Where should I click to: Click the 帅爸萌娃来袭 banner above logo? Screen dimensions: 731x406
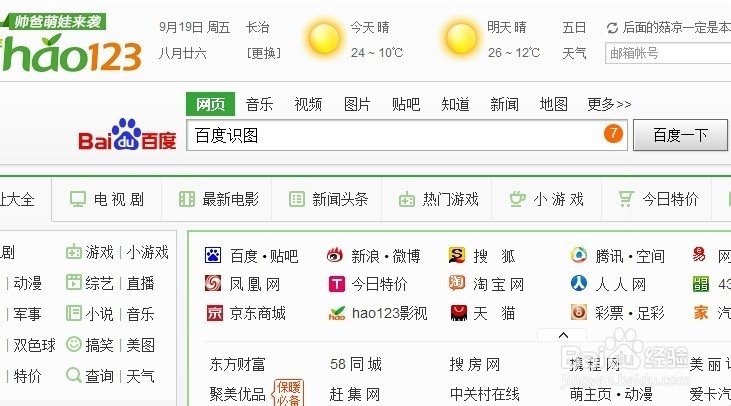click(x=55, y=21)
